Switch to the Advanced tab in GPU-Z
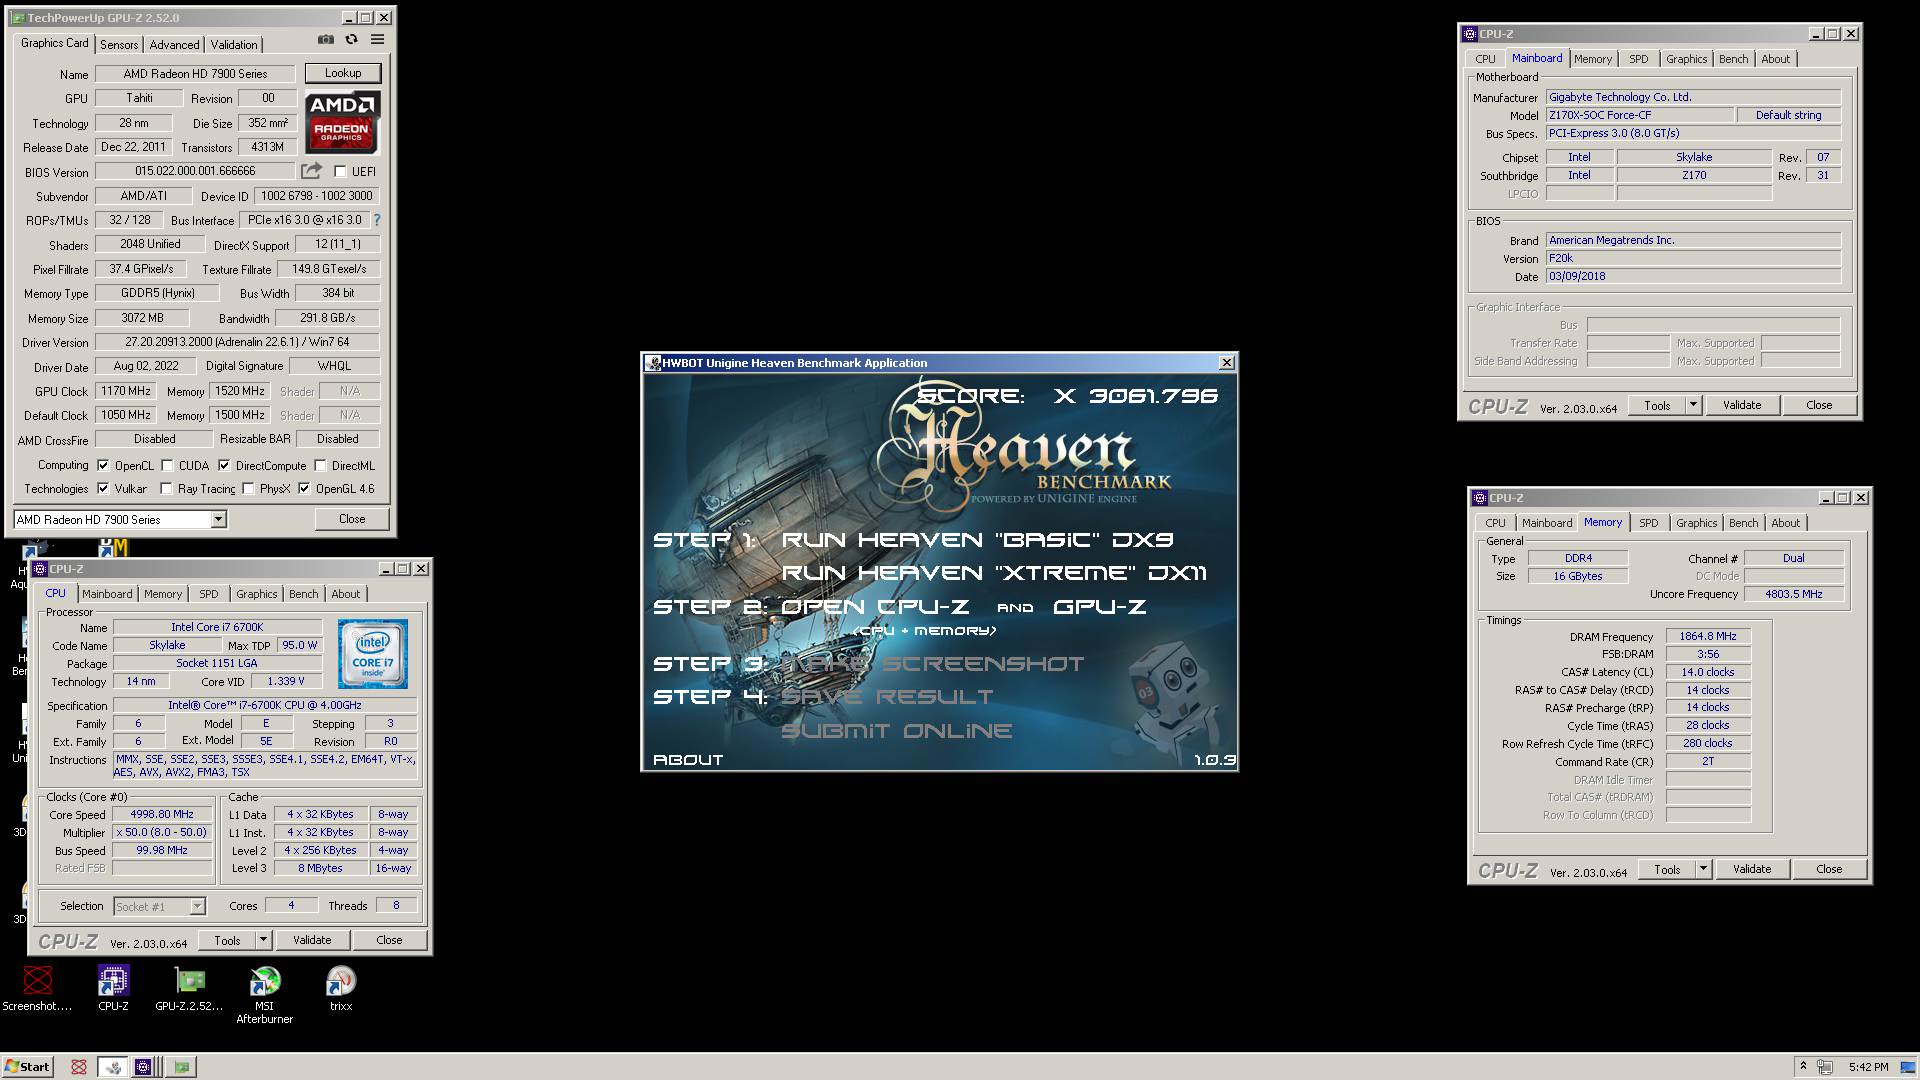The image size is (1920, 1080). tap(174, 44)
